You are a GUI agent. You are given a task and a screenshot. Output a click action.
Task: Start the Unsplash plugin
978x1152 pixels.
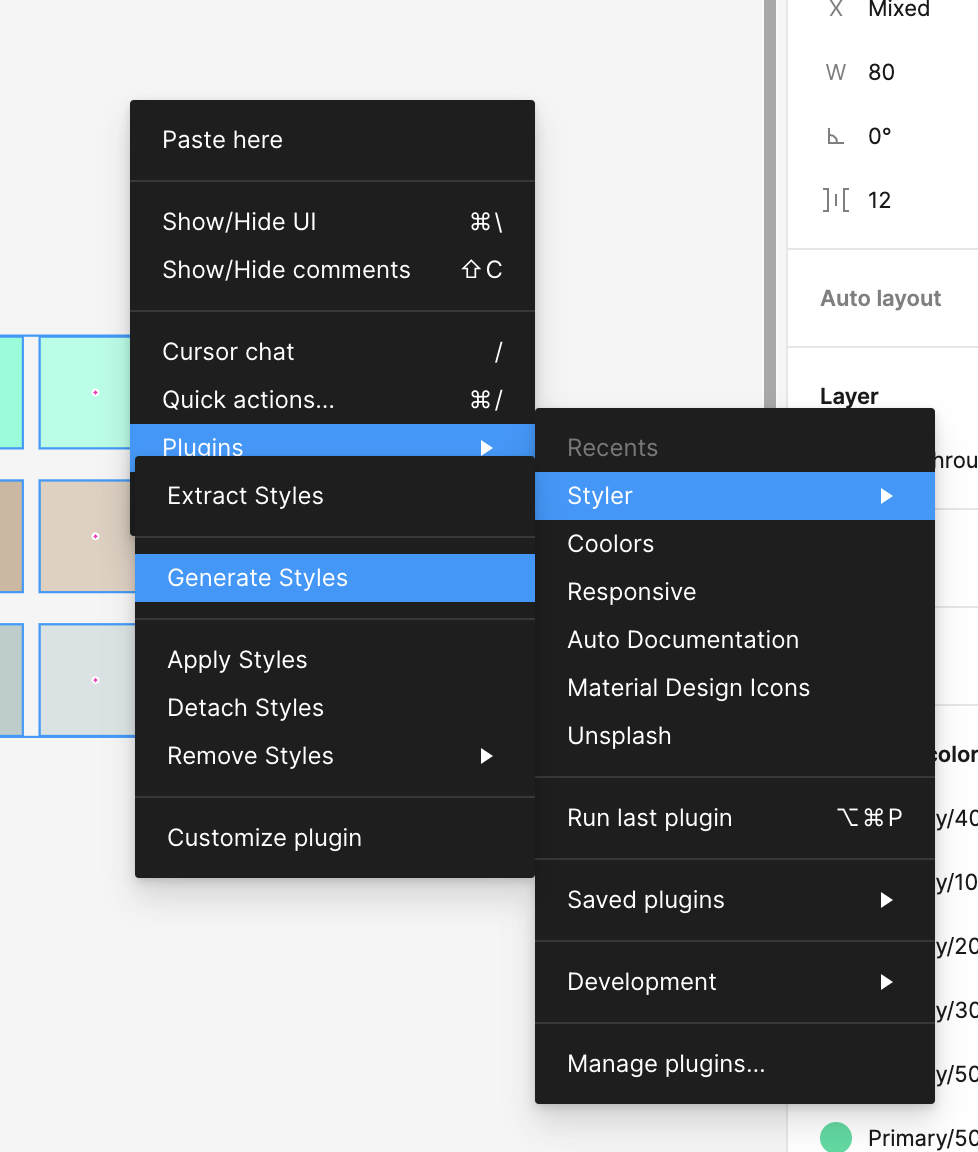619,736
